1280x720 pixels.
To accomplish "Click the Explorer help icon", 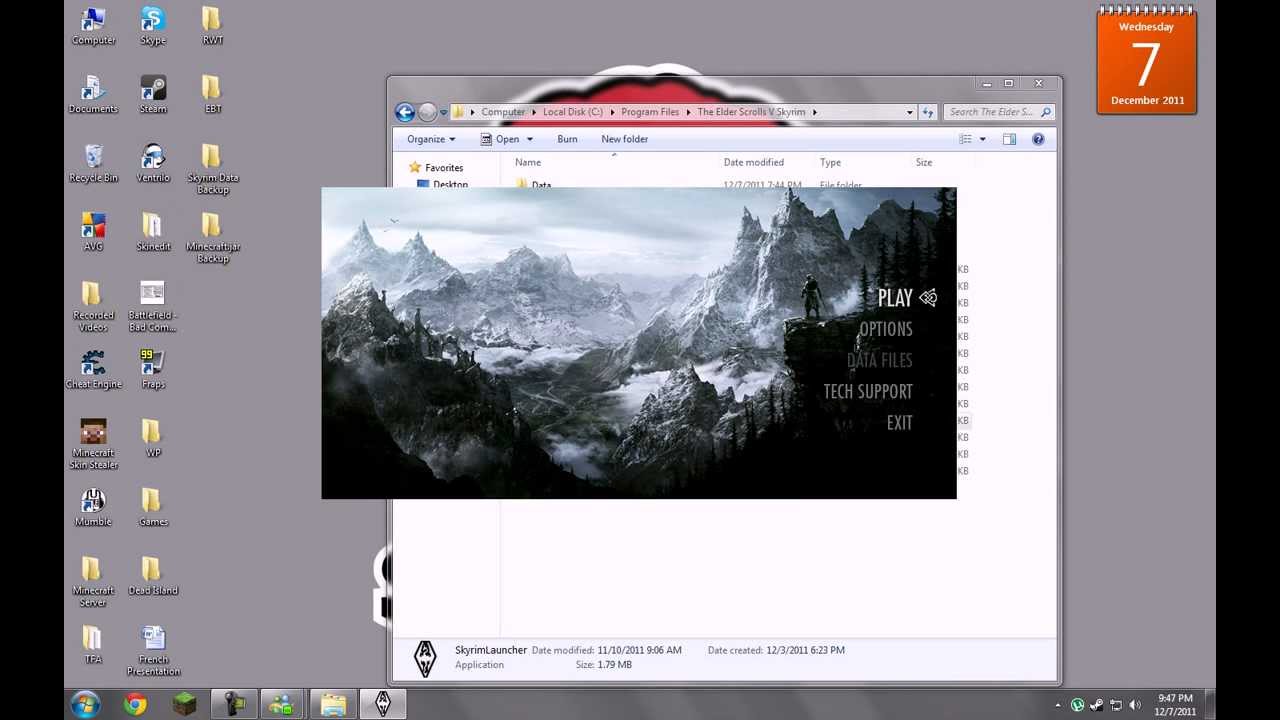I will [1038, 139].
